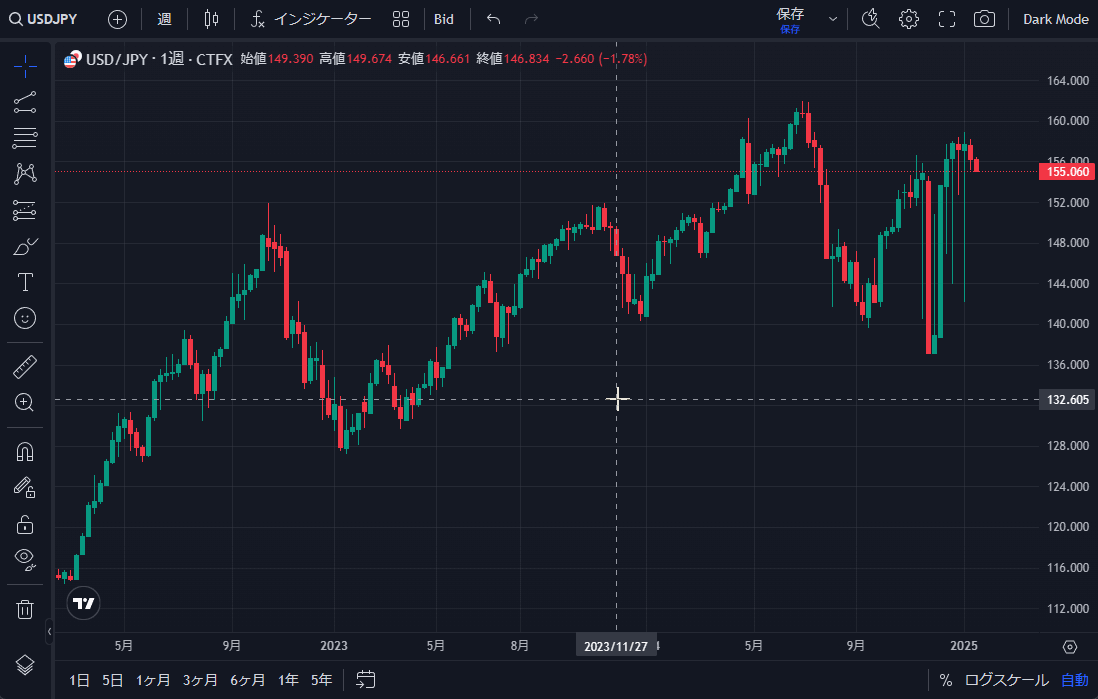Click the 2023/11/27 date label on the time axis
The image size is (1098, 699).
[x=616, y=646]
